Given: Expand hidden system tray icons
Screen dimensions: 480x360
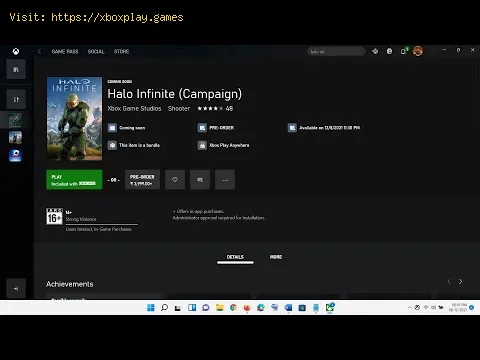Looking at the screenshot, I should point(409,307).
